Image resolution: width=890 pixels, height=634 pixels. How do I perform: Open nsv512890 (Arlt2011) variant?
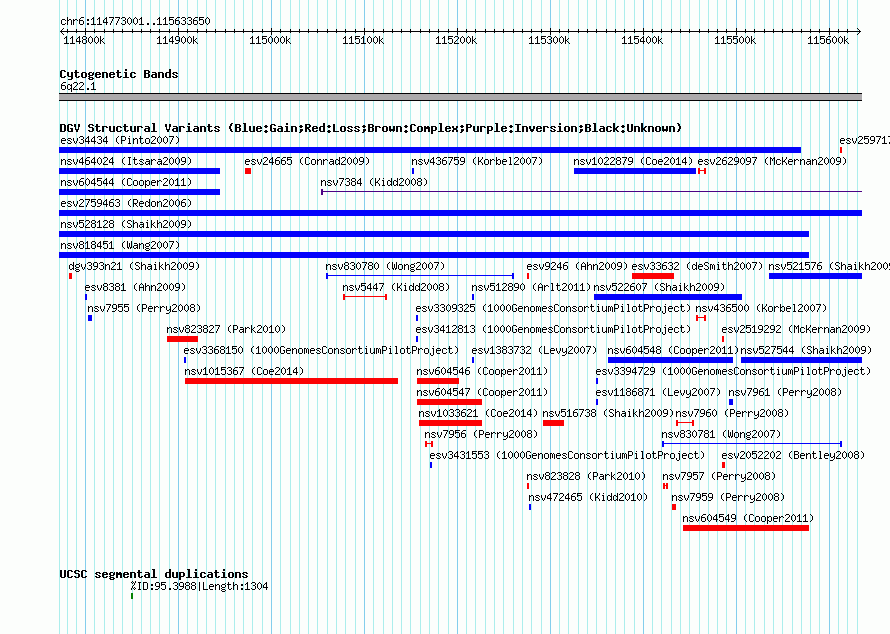click(531, 287)
